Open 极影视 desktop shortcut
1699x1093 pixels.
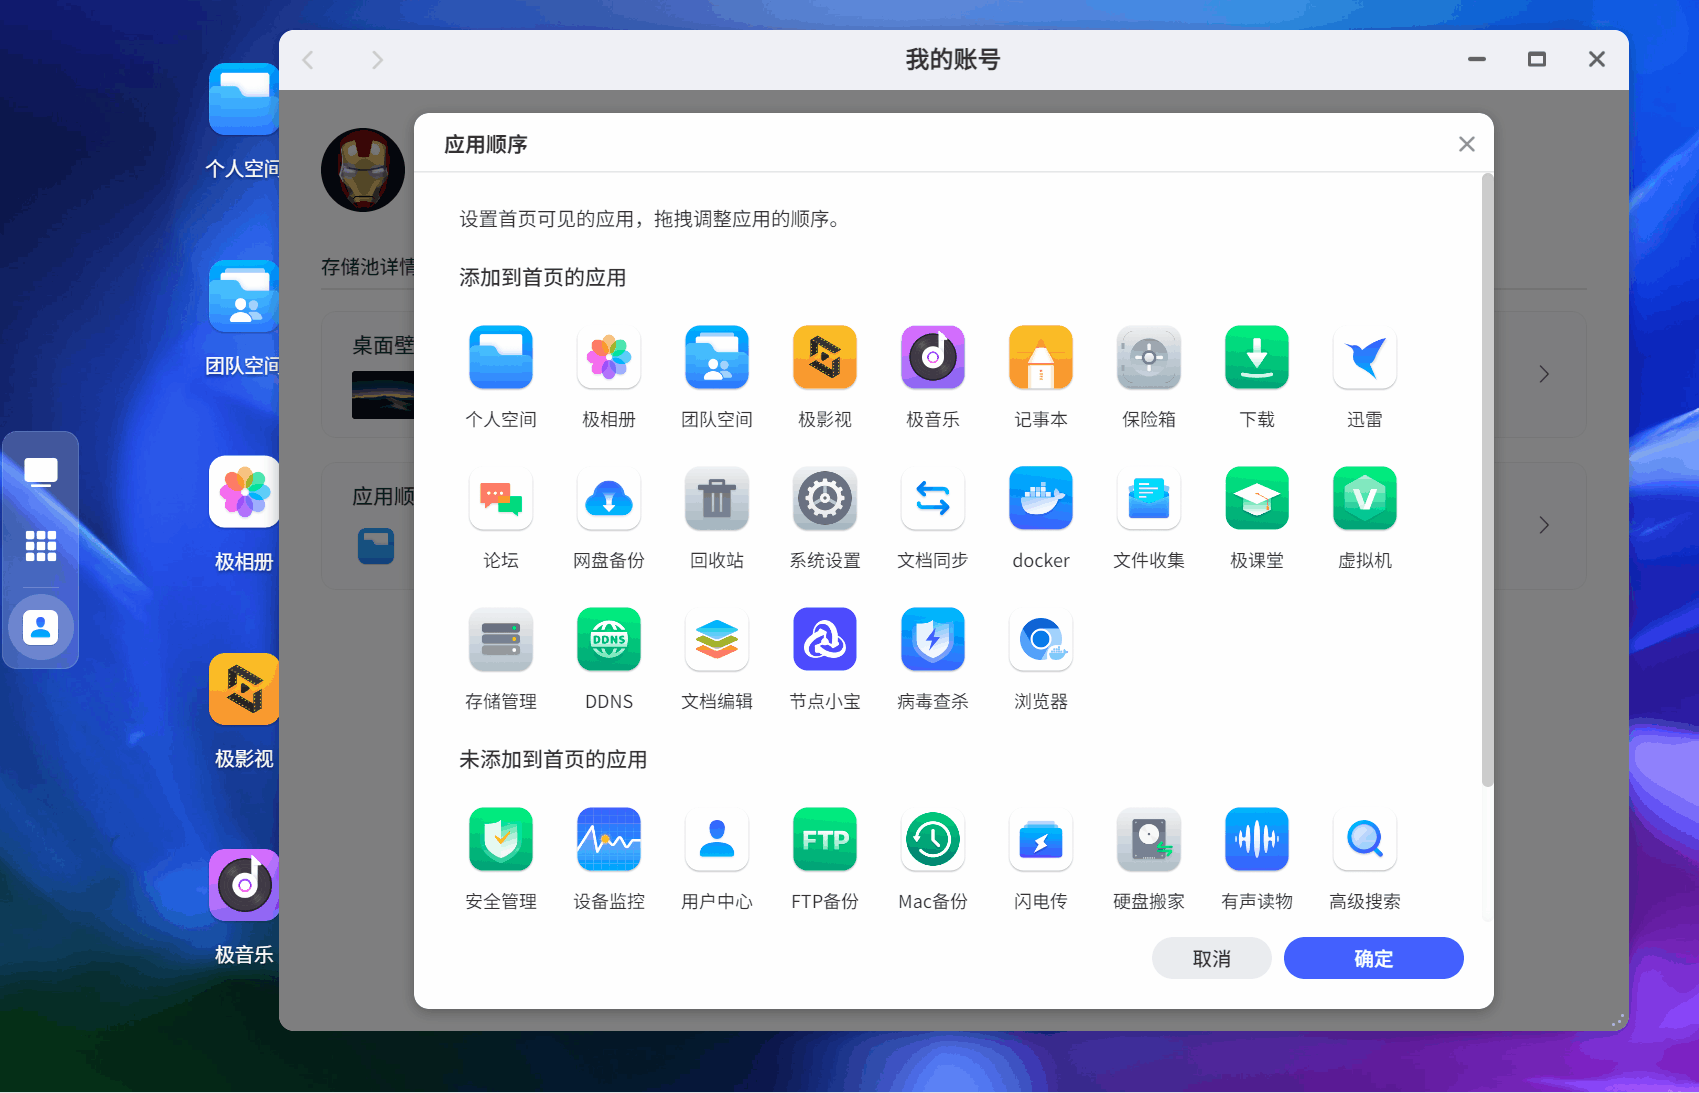coord(244,689)
